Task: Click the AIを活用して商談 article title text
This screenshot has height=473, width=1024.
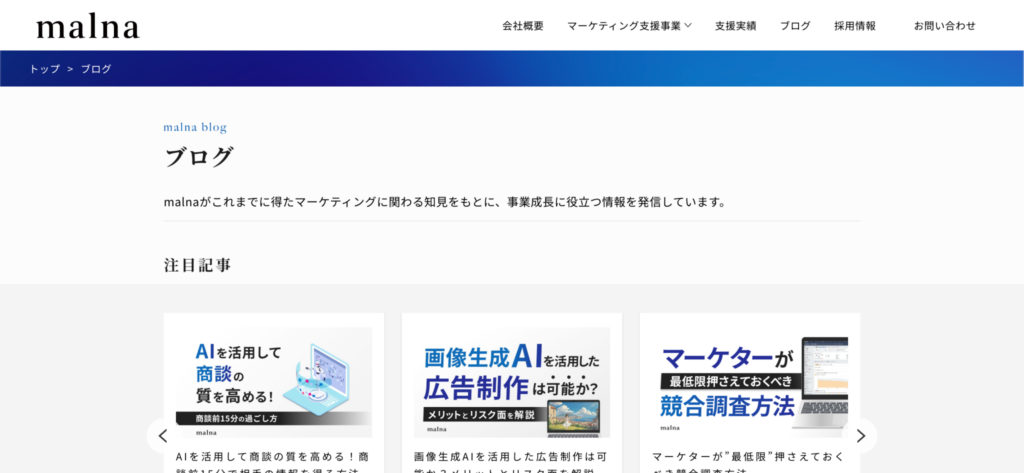Action: tap(273, 456)
